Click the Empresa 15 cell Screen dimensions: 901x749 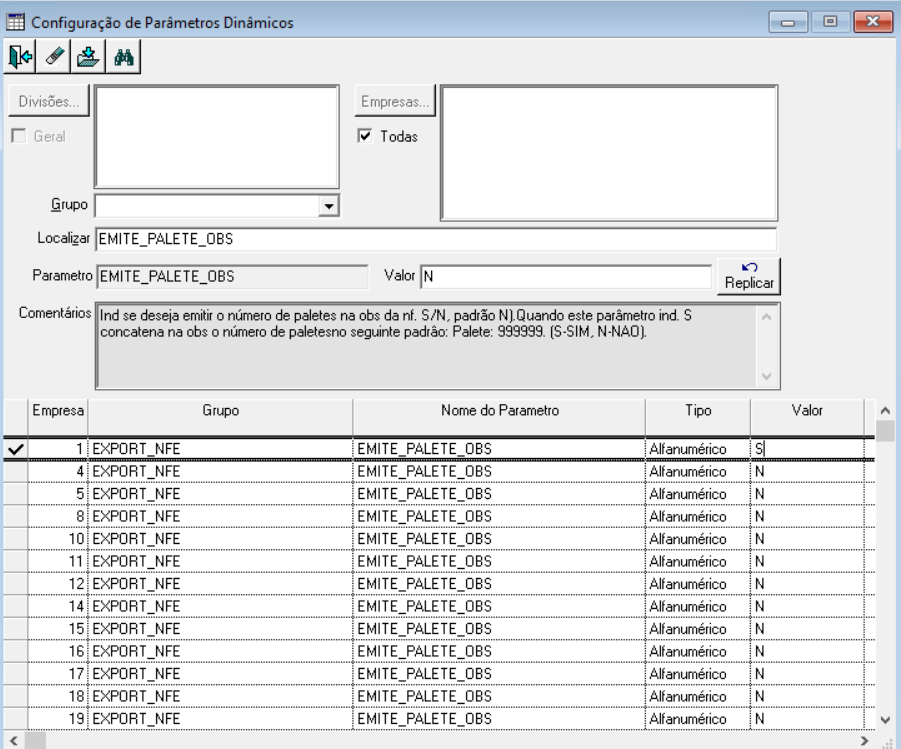click(x=58, y=629)
